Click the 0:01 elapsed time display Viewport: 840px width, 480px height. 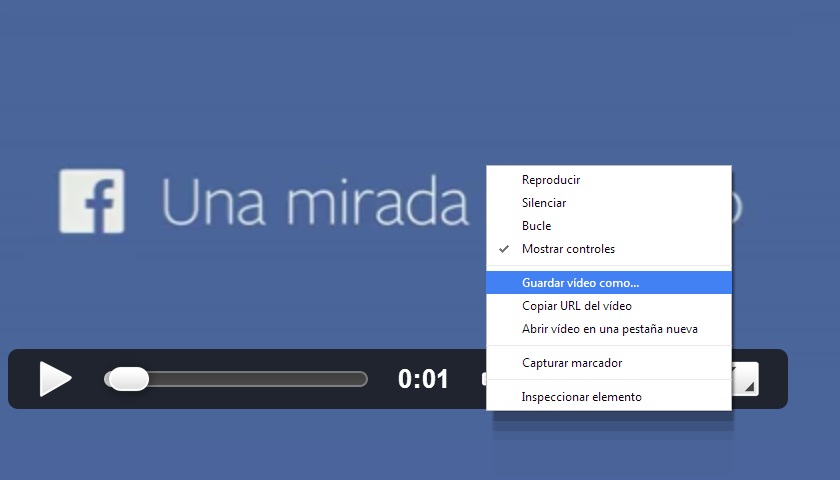pyautogui.click(x=423, y=379)
